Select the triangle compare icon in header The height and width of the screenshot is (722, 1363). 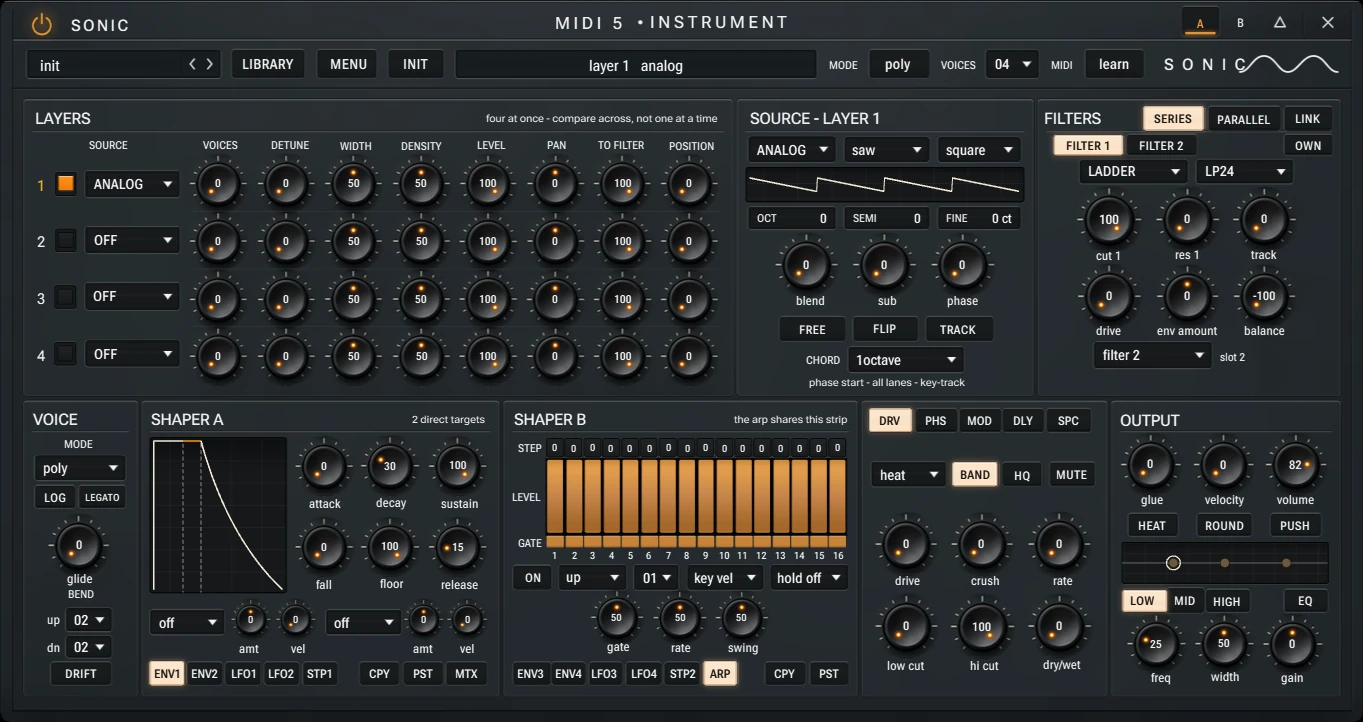(x=1280, y=23)
